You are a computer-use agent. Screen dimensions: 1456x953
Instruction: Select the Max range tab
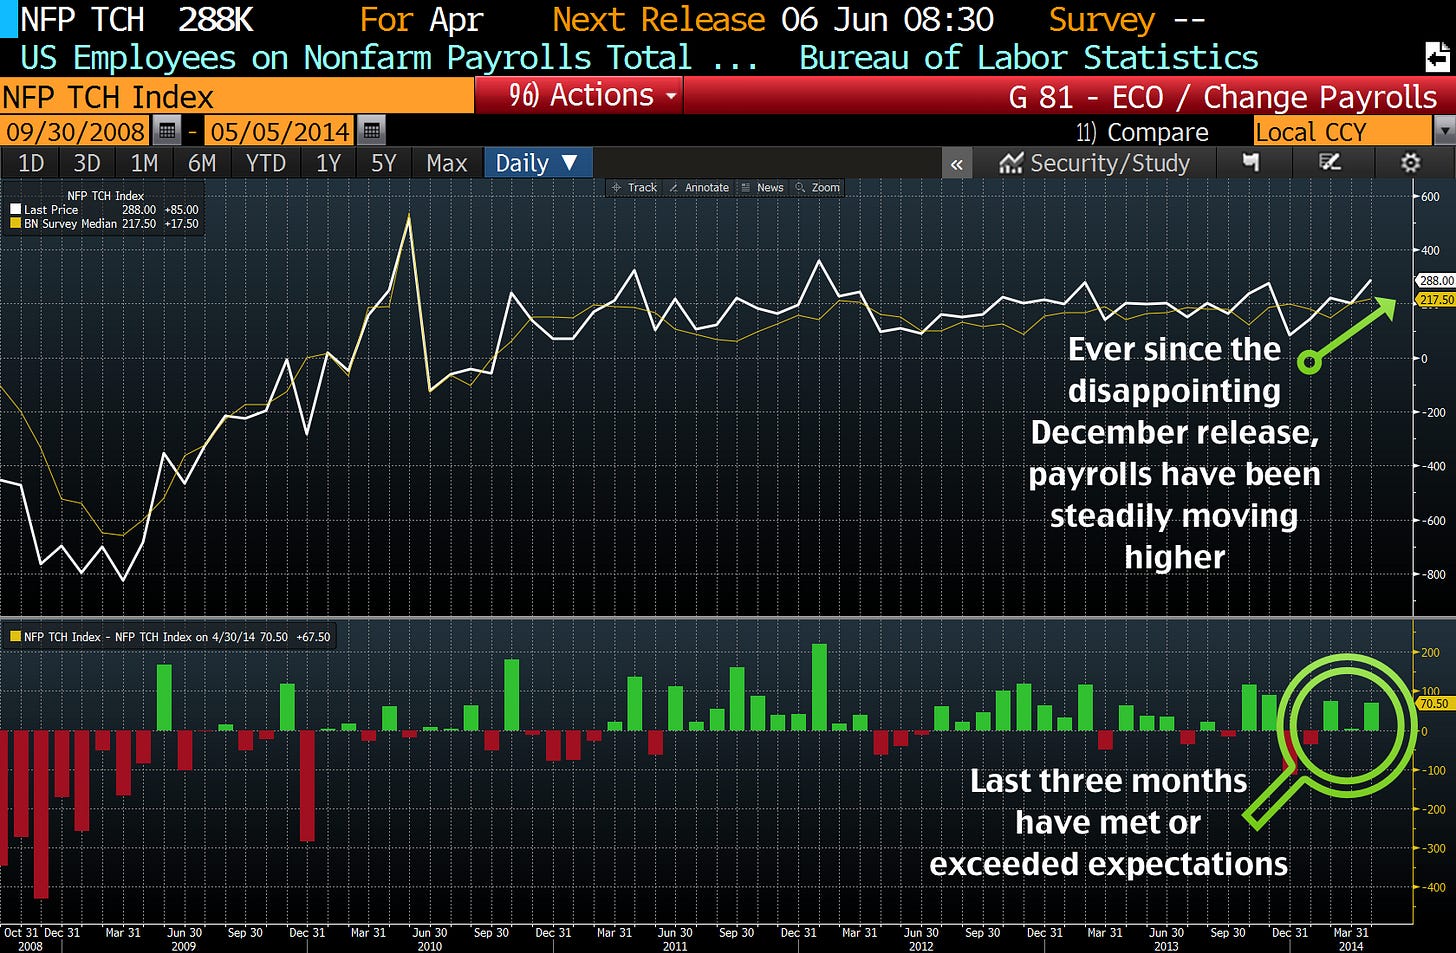click(447, 163)
